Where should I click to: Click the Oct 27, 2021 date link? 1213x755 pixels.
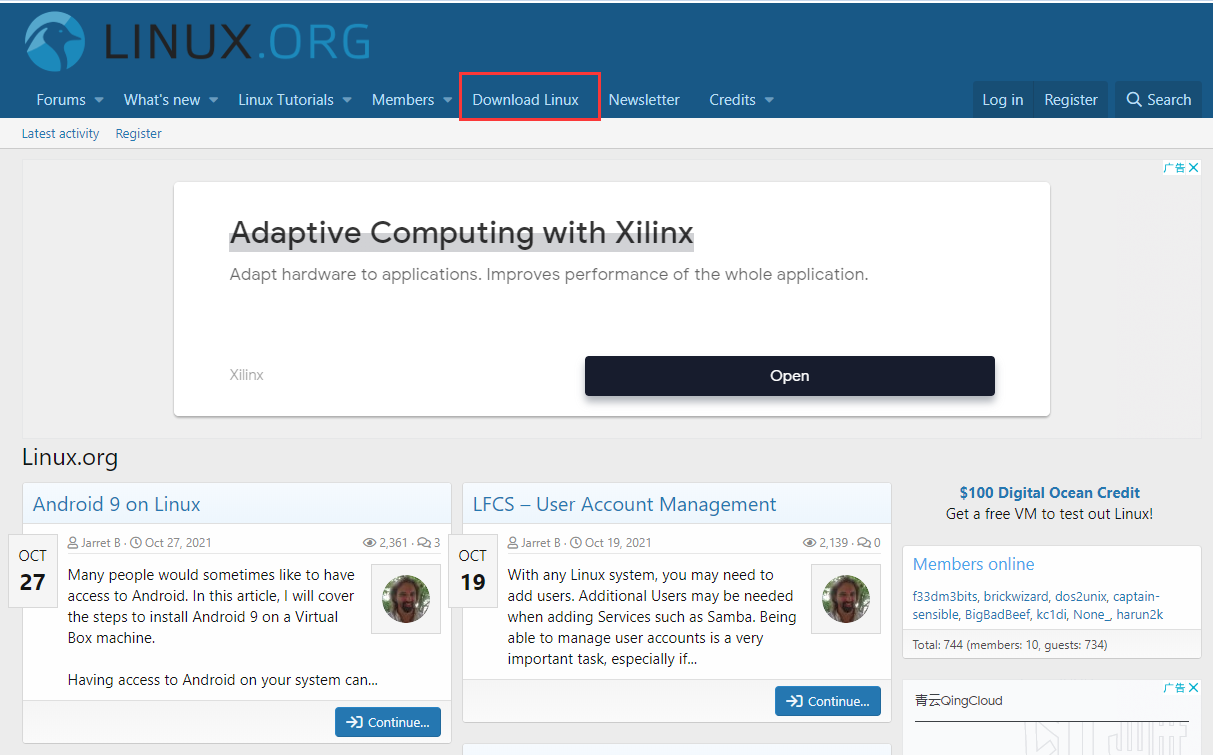coord(178,543)
